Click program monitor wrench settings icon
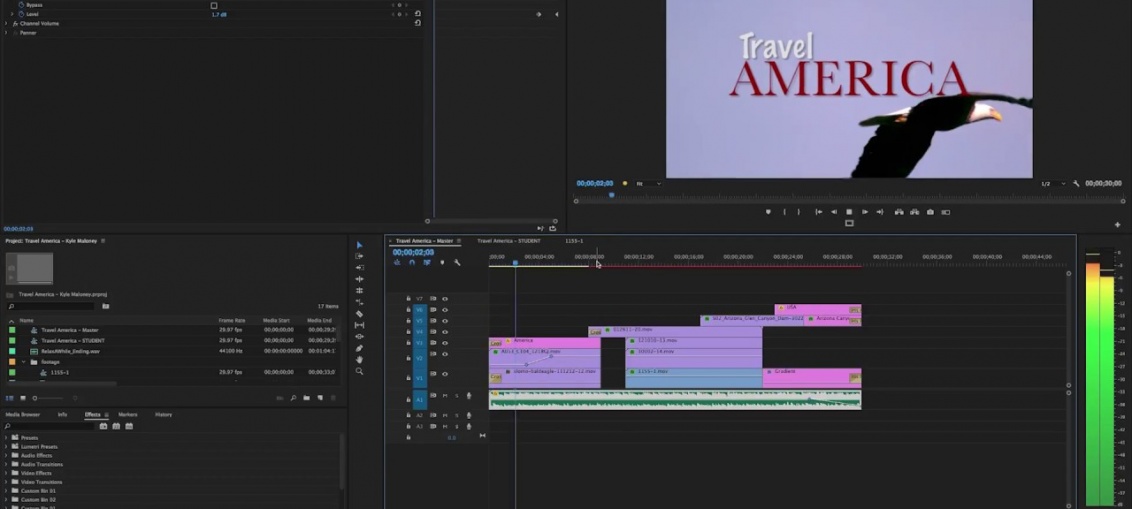 click(x=1076, y=184)
